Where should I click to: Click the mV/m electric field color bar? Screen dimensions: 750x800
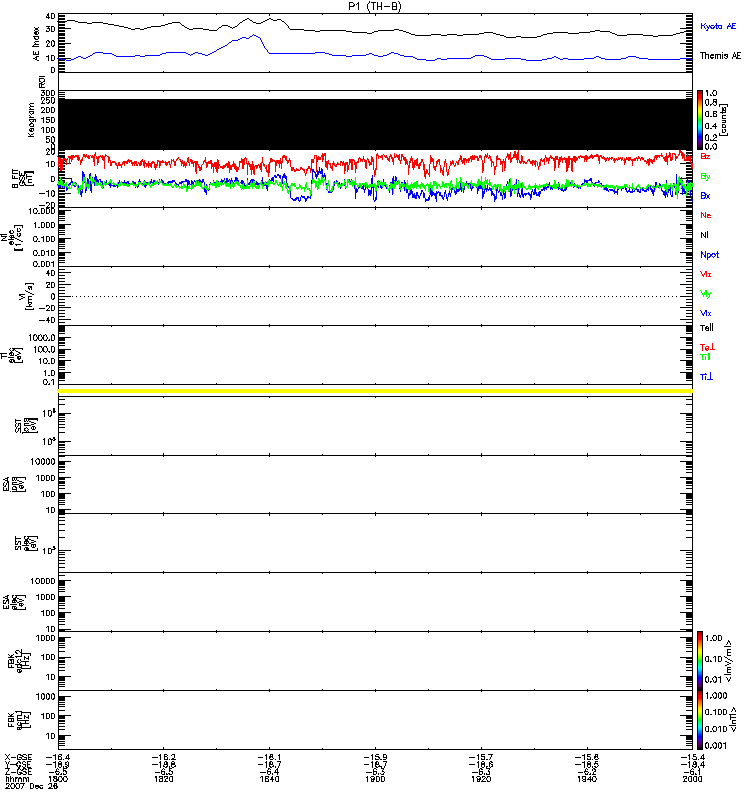pos(700,661)
